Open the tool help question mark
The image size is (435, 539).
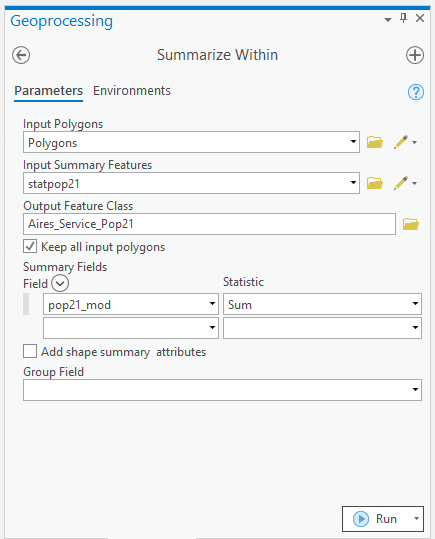coord(416,92)
